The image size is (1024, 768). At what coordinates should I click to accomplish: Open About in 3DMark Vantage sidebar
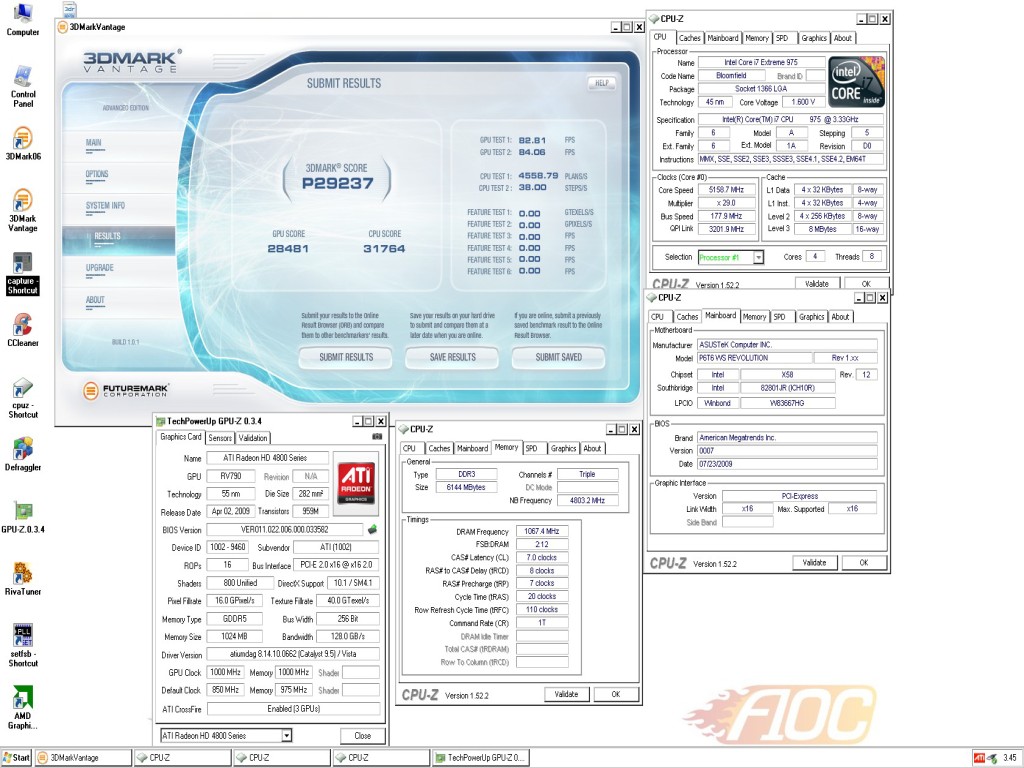point(95,300)
